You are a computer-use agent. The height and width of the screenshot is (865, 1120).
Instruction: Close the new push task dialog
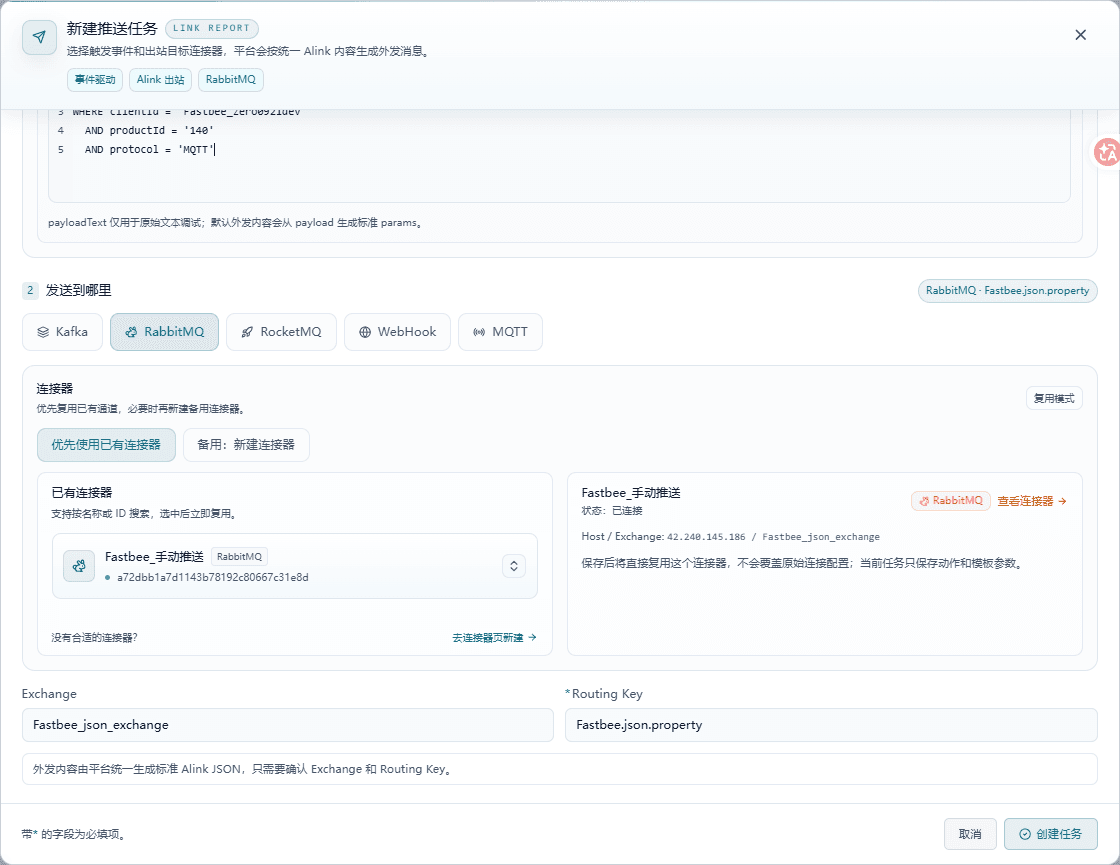pyautogui.click(x=1080, y=35)
